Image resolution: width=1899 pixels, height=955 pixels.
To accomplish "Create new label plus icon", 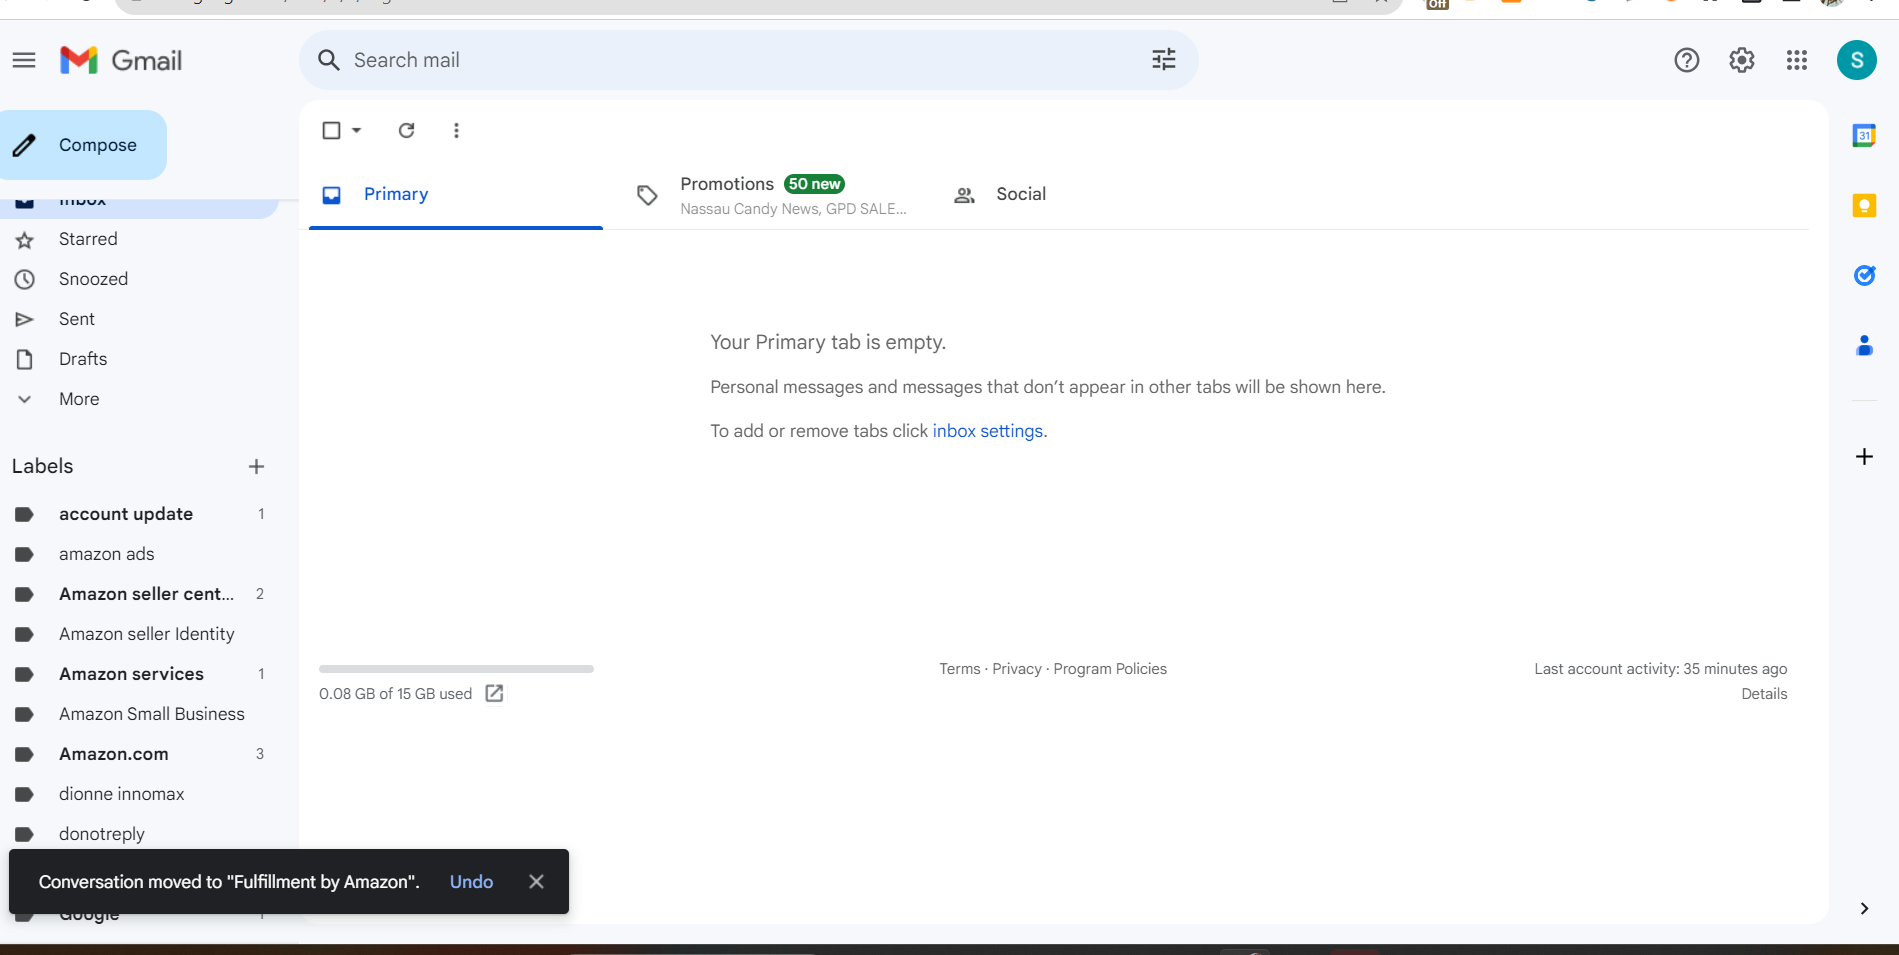I will point(257,466).
